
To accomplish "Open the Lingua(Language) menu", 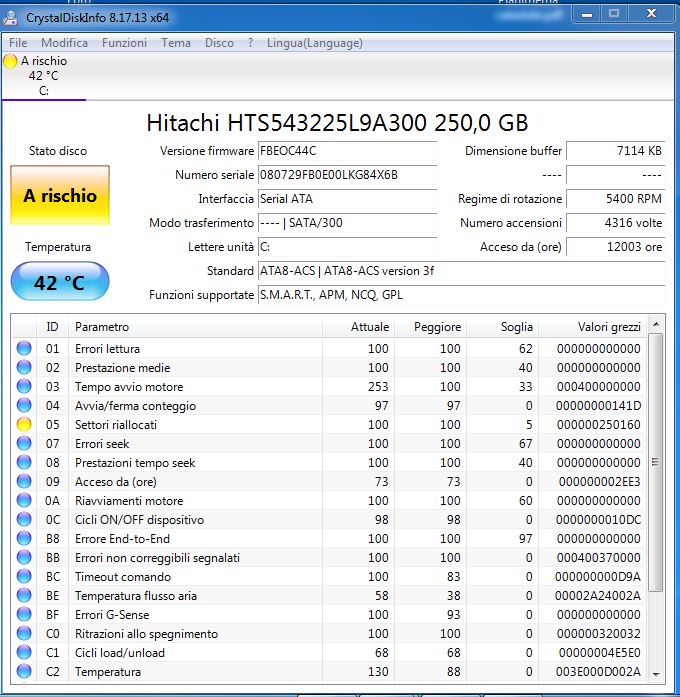I will [x=315, y=43].
